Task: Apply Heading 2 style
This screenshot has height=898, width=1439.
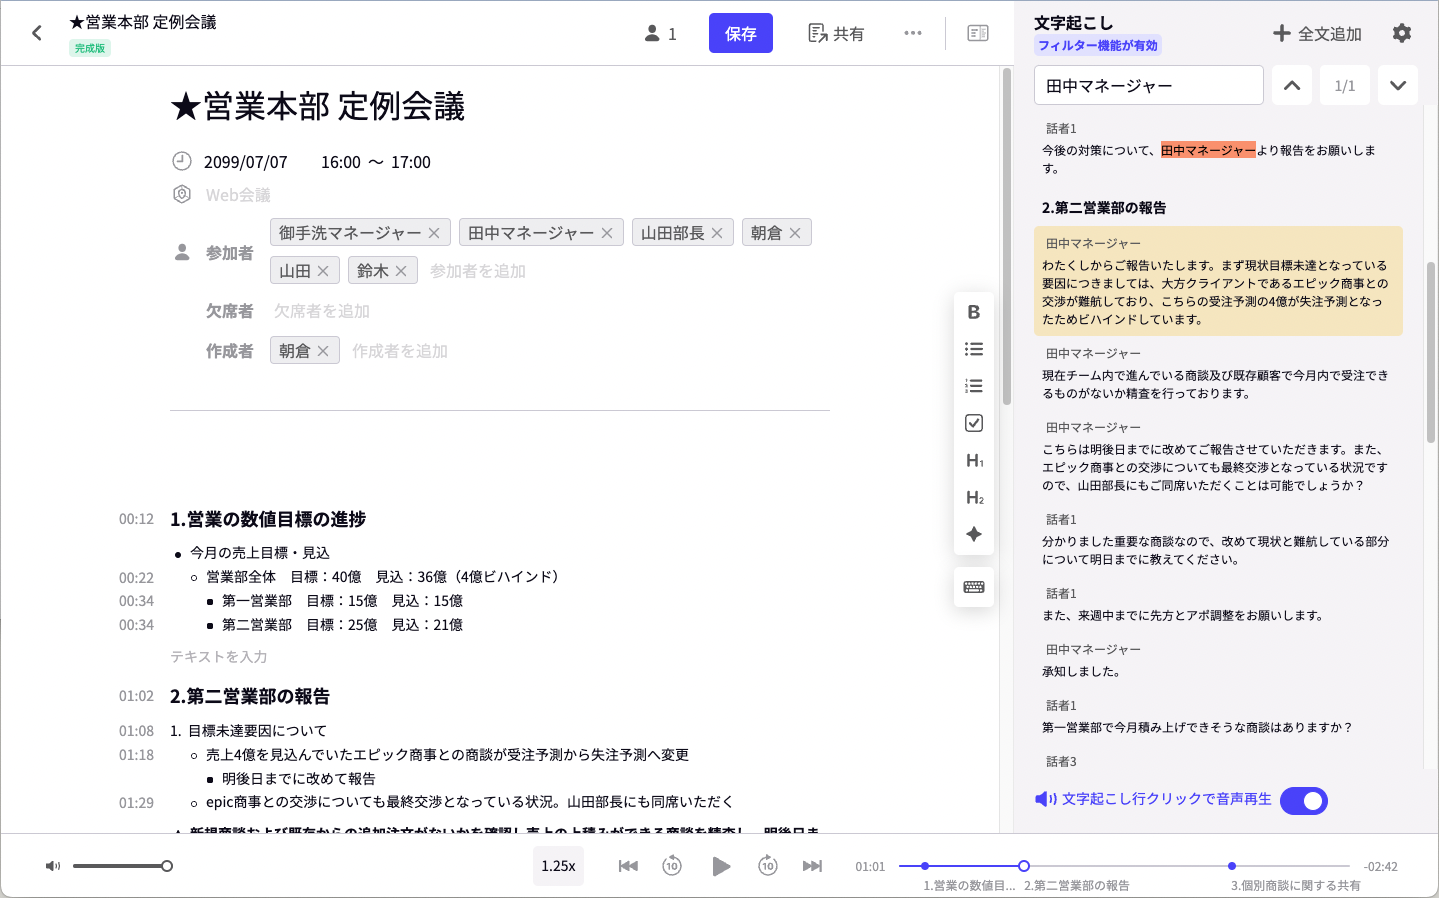Action: point(974,497)
